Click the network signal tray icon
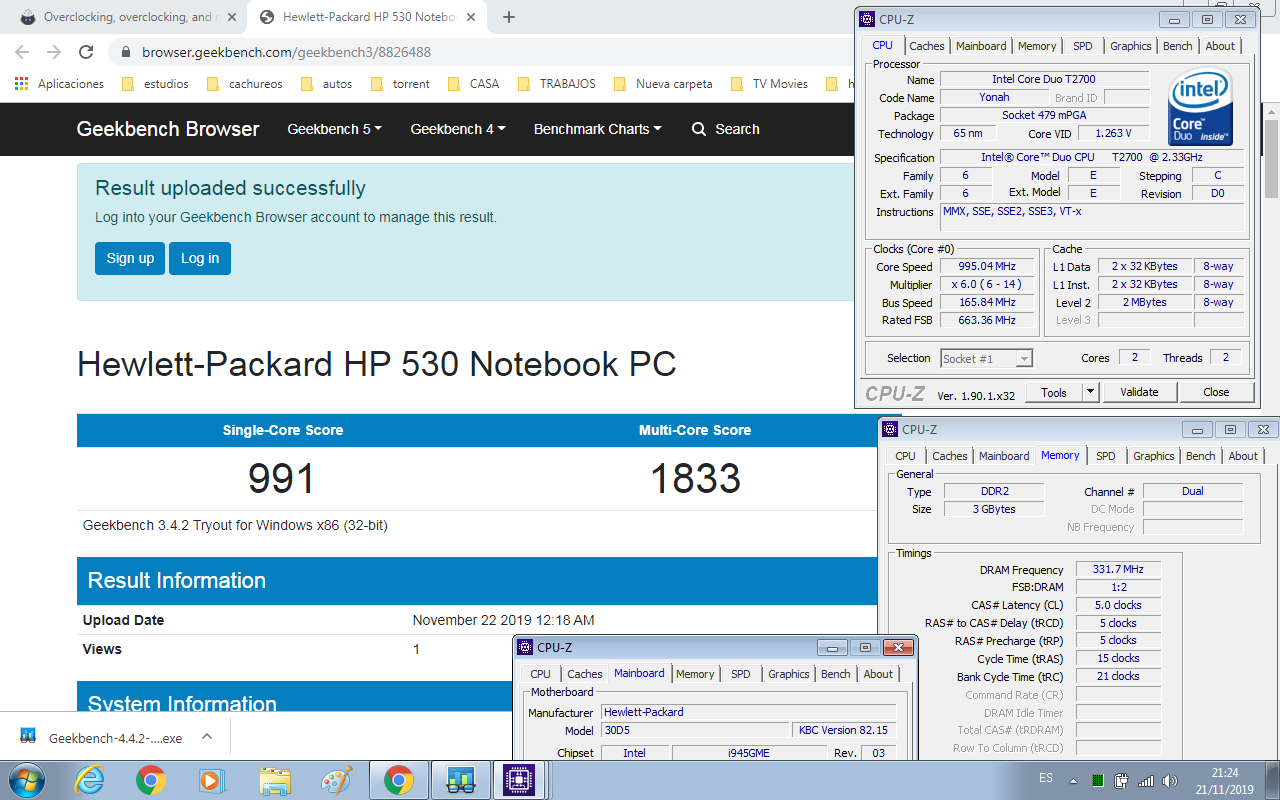 (x=1145, y=780)
